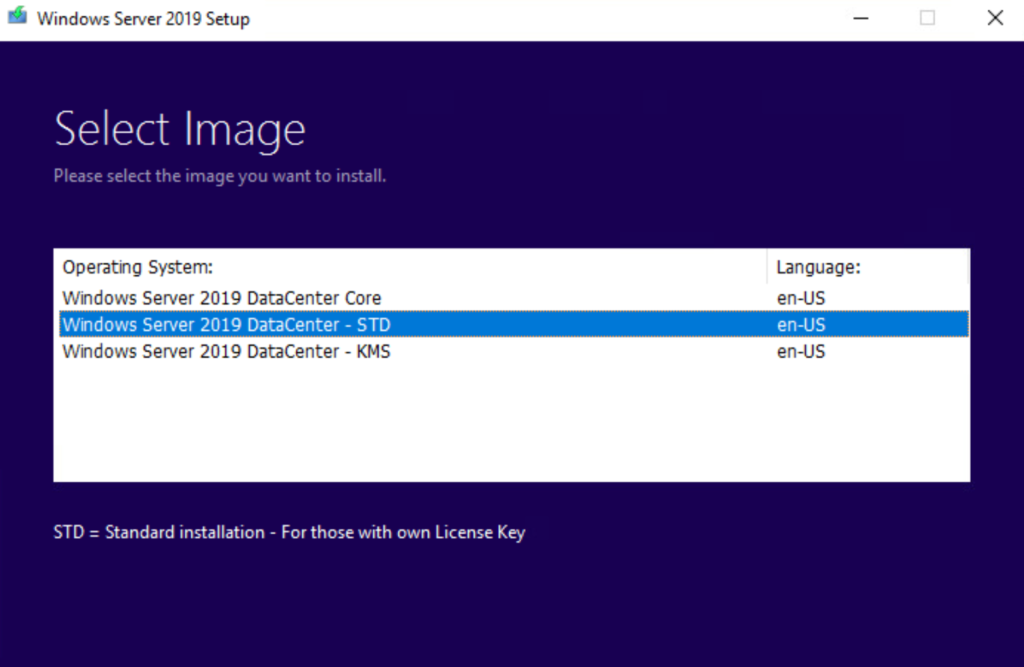
Task: Select Windows Server 2019 DataCenter - KMS row
Action: click(x=514, y=351)
